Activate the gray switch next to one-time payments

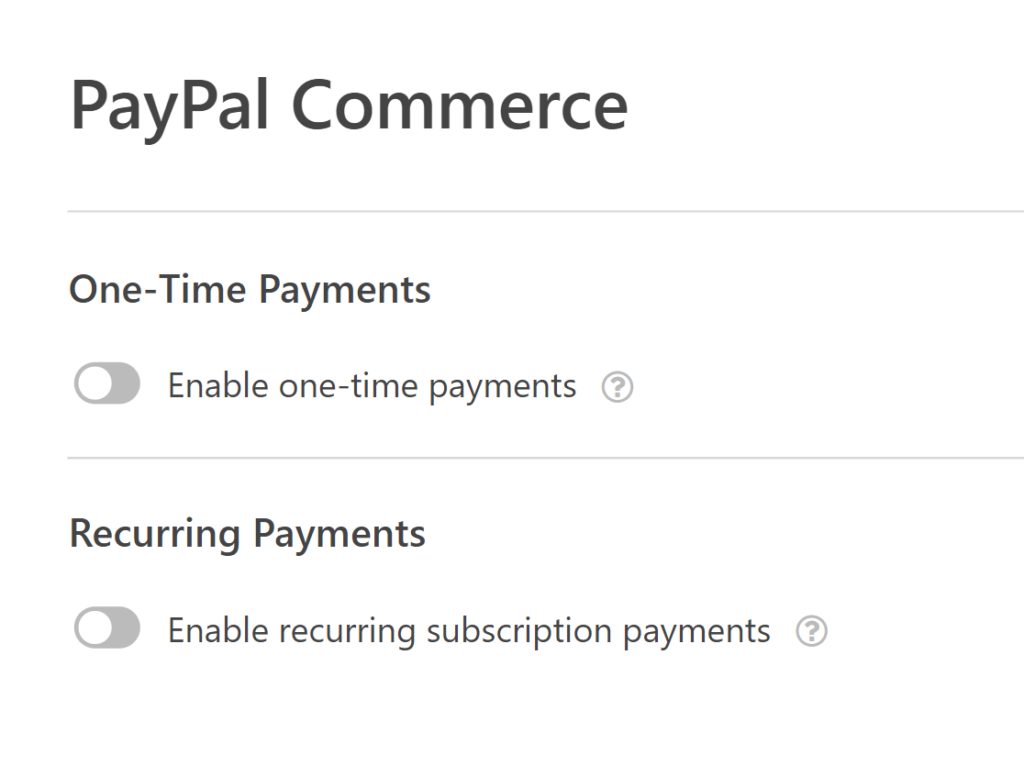(x=107, y=383)
